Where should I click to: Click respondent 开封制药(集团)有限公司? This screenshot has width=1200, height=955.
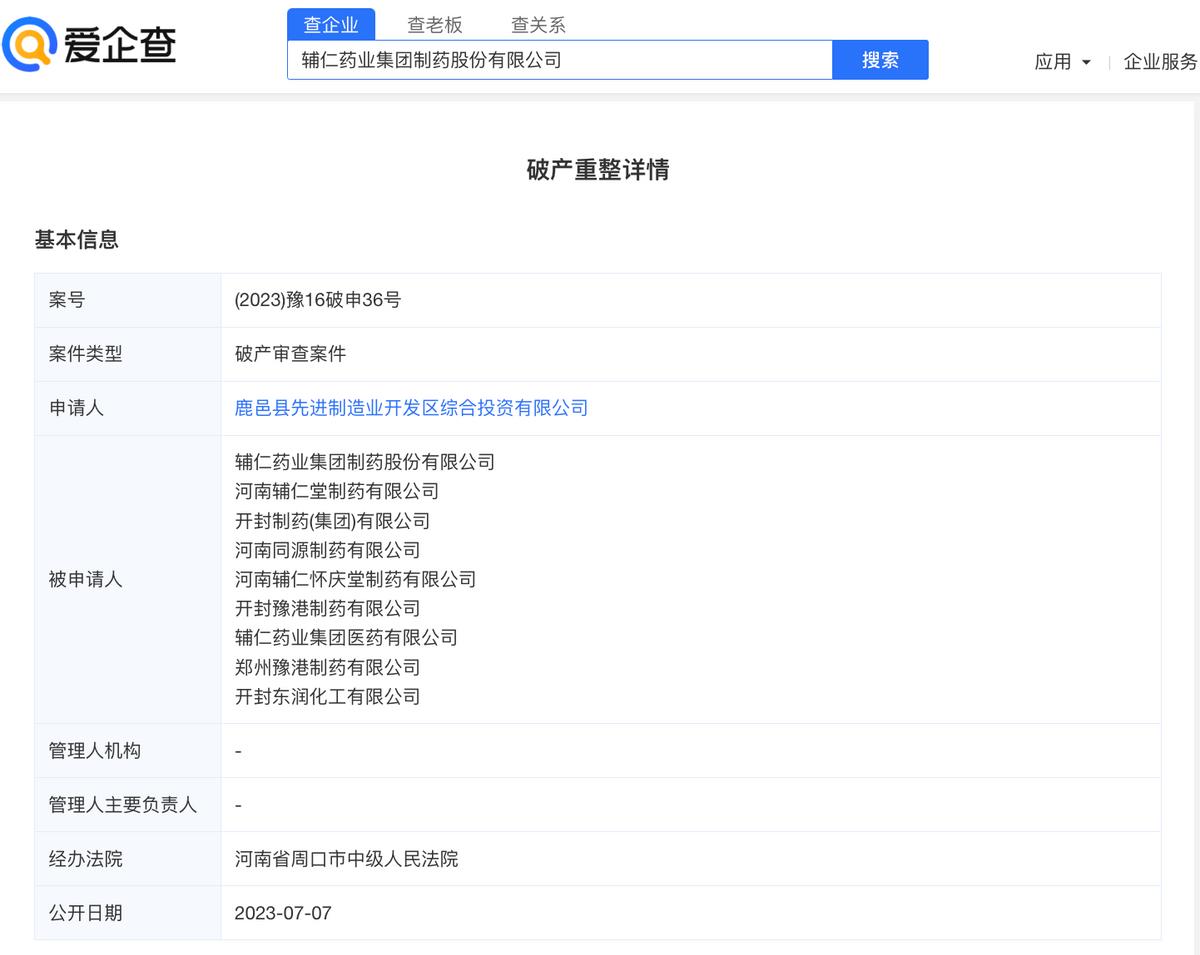[332, 521]
